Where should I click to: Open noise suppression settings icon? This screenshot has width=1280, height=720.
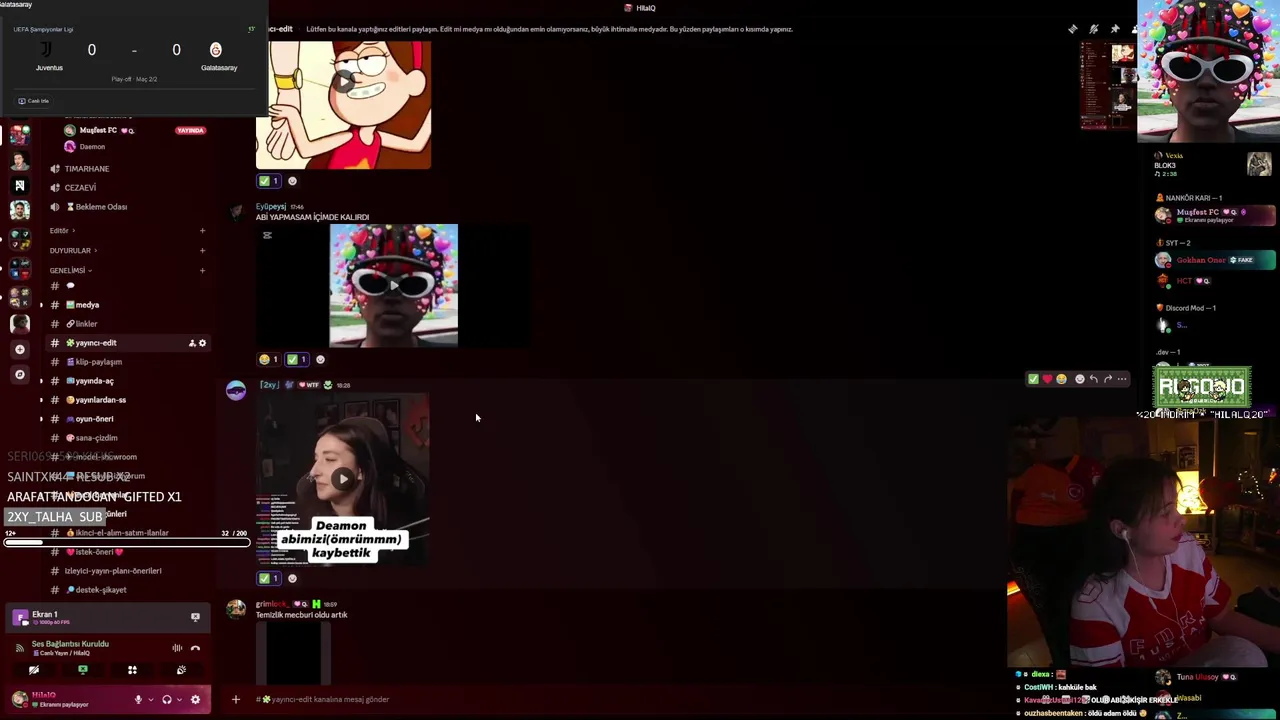point(177,648)
